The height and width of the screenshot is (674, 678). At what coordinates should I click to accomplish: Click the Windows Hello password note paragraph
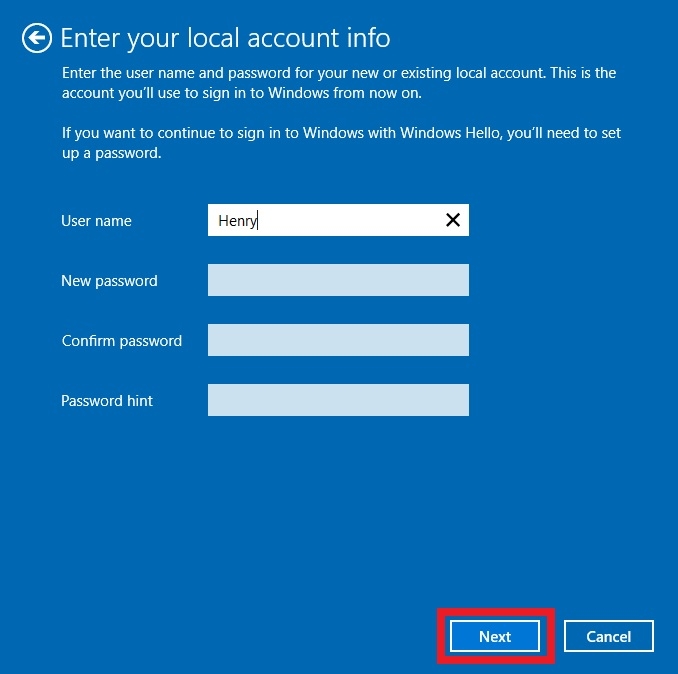point(342,143)
